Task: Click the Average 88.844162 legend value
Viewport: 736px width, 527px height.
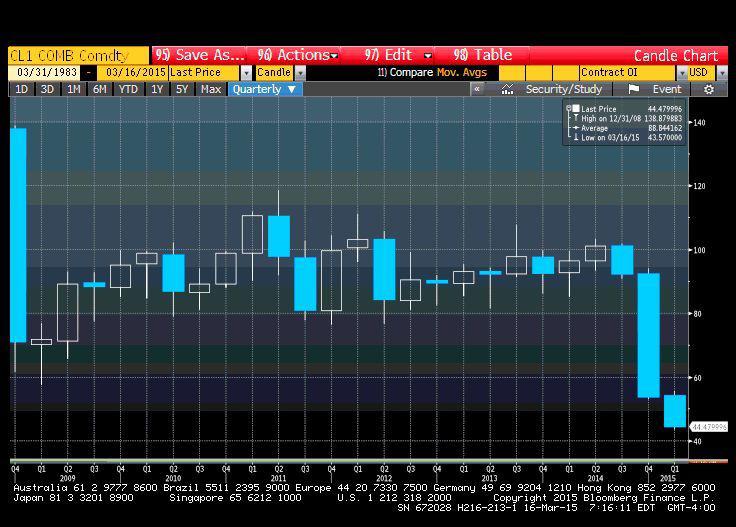Action: pos(665,128)
